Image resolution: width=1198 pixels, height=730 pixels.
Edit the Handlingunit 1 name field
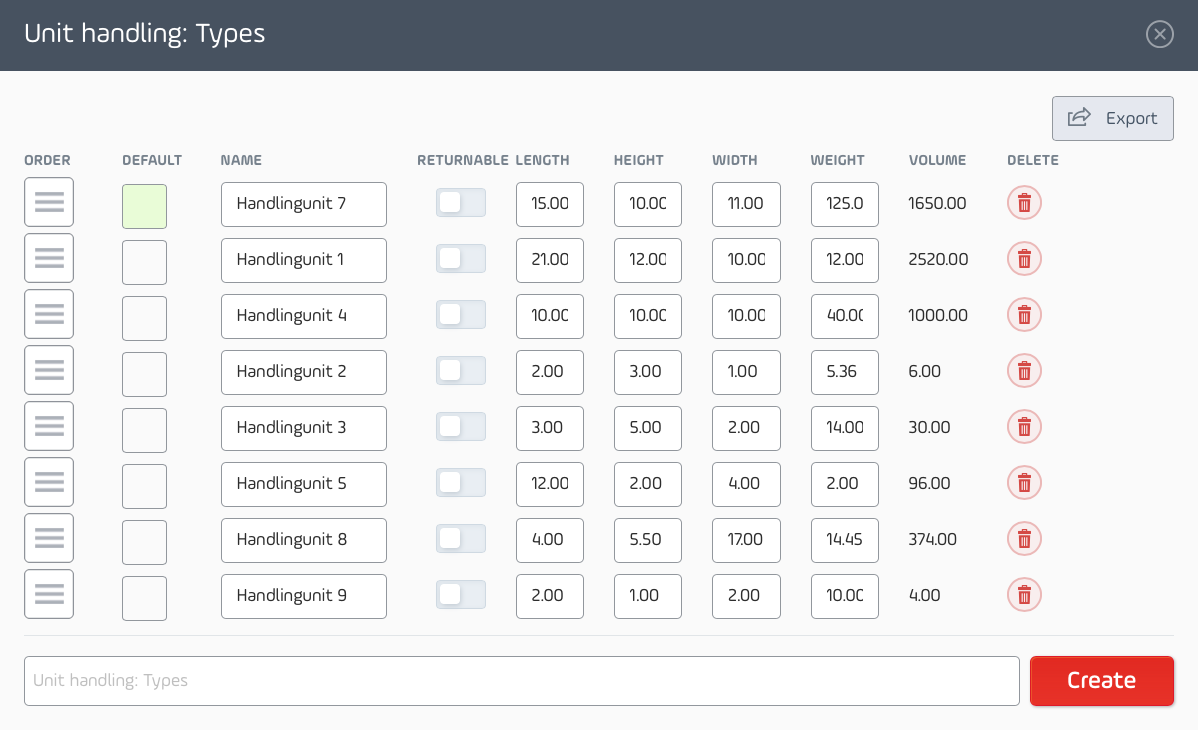(x=304, y=260)
